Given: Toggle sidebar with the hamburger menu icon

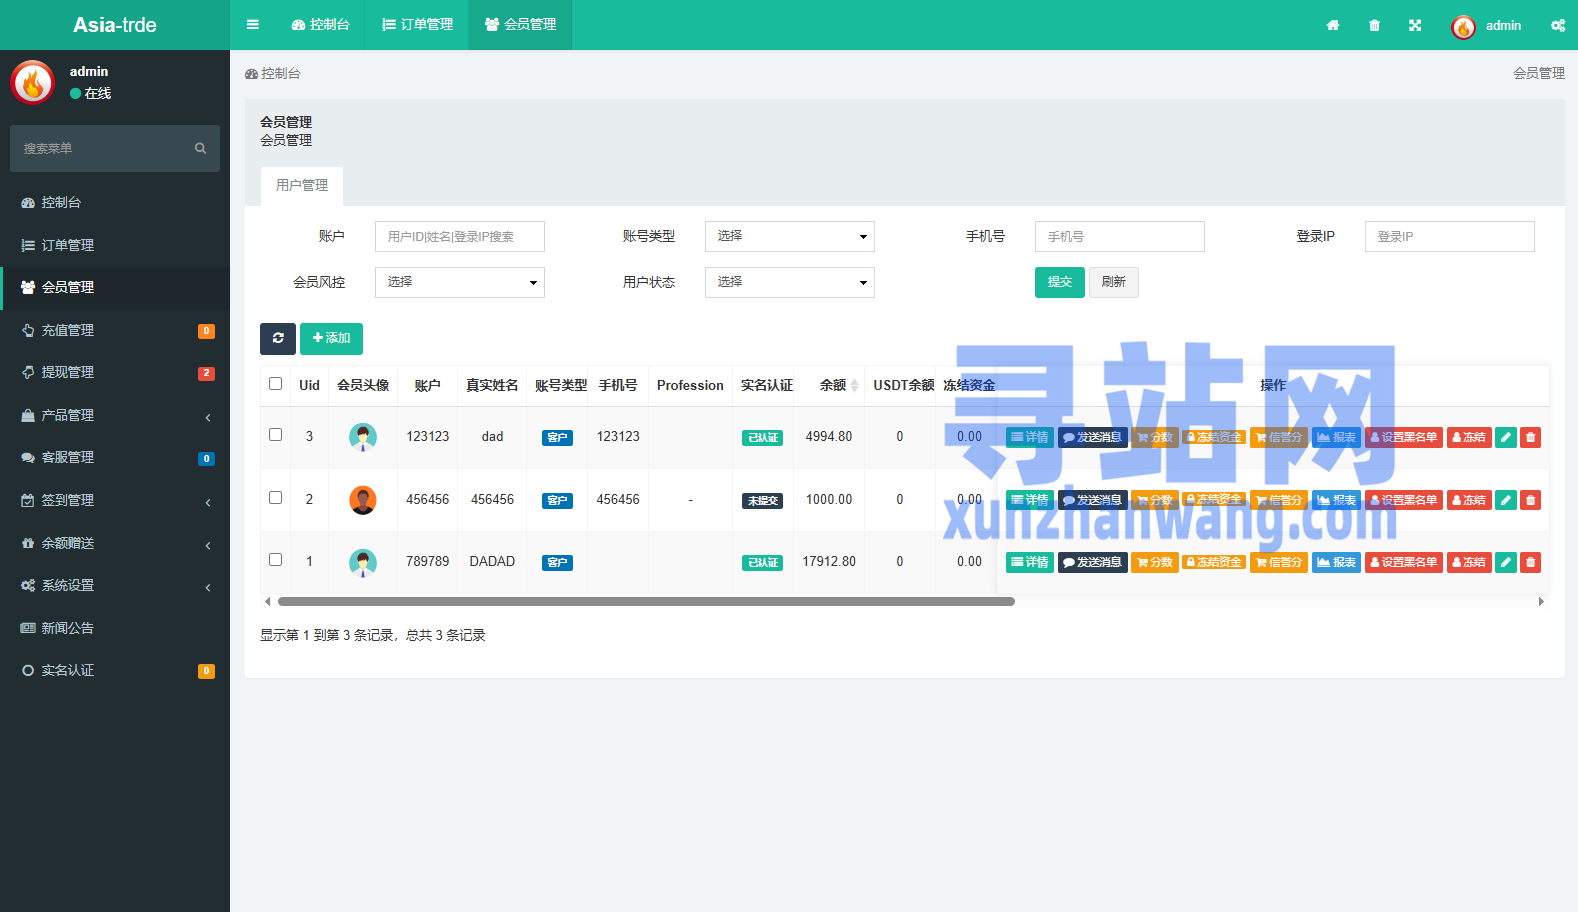Looking at the screenshot, I should click(x=253, y=25).
